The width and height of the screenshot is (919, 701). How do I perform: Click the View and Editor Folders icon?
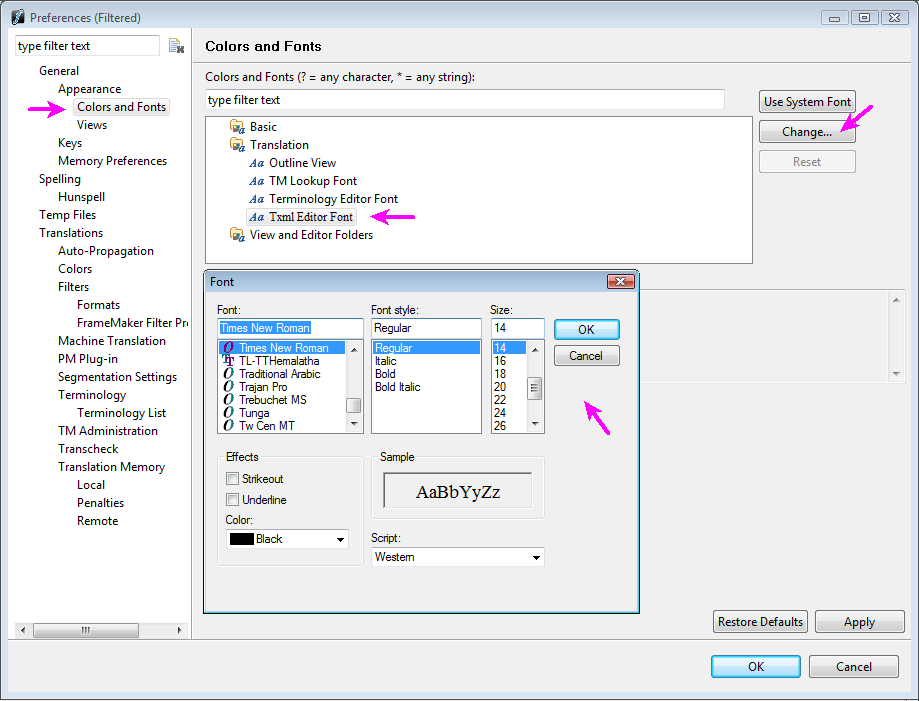click(237, 235)
